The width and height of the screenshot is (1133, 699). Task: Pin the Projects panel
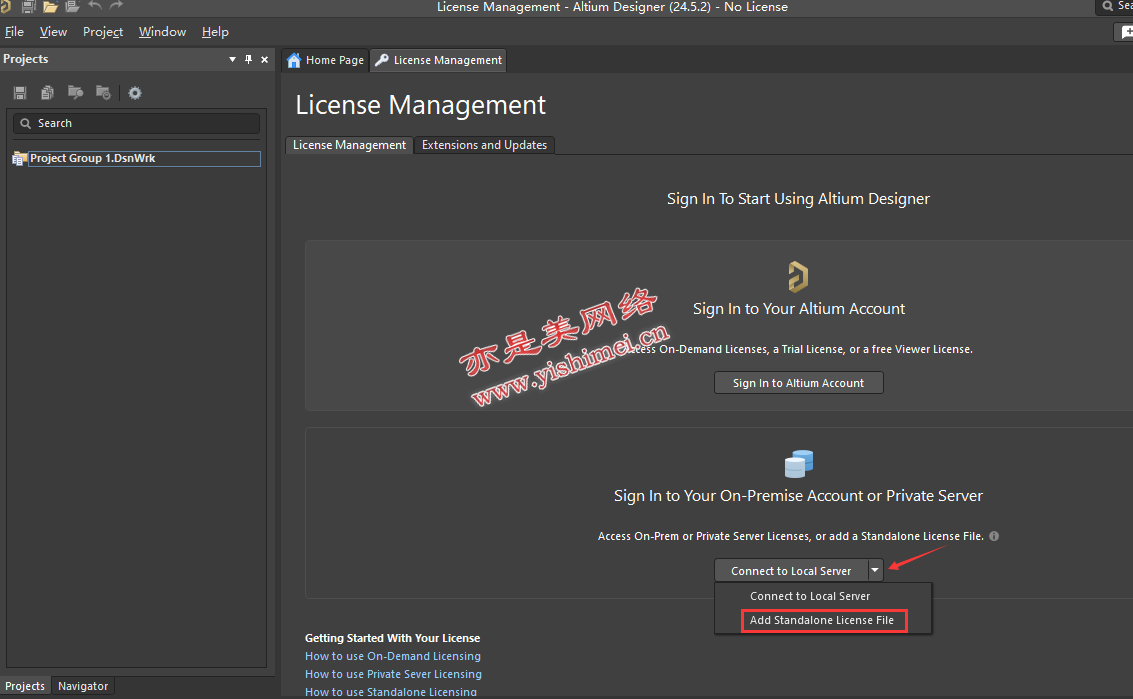pos(249,59)
